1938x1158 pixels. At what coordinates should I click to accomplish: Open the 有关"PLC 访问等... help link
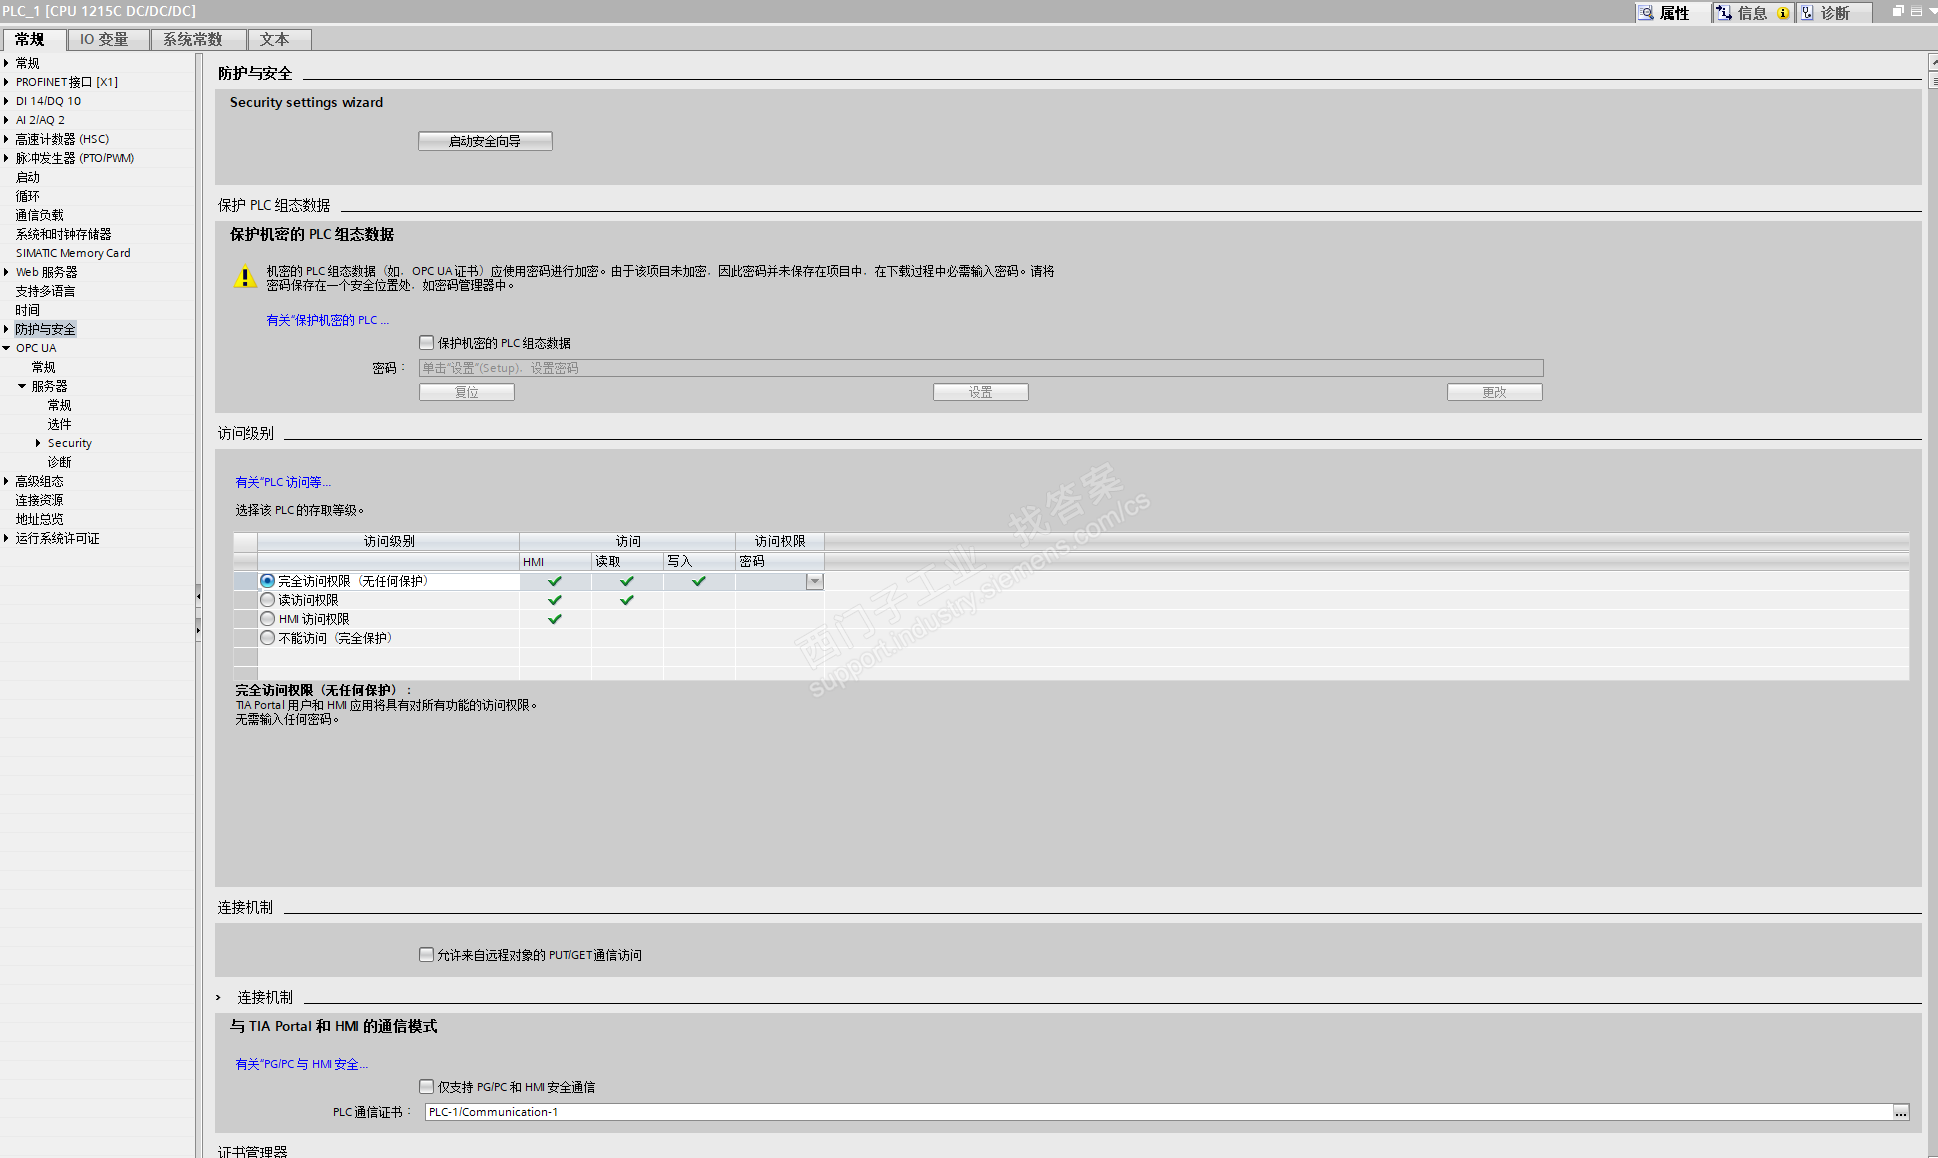click(x=282, y=482)
